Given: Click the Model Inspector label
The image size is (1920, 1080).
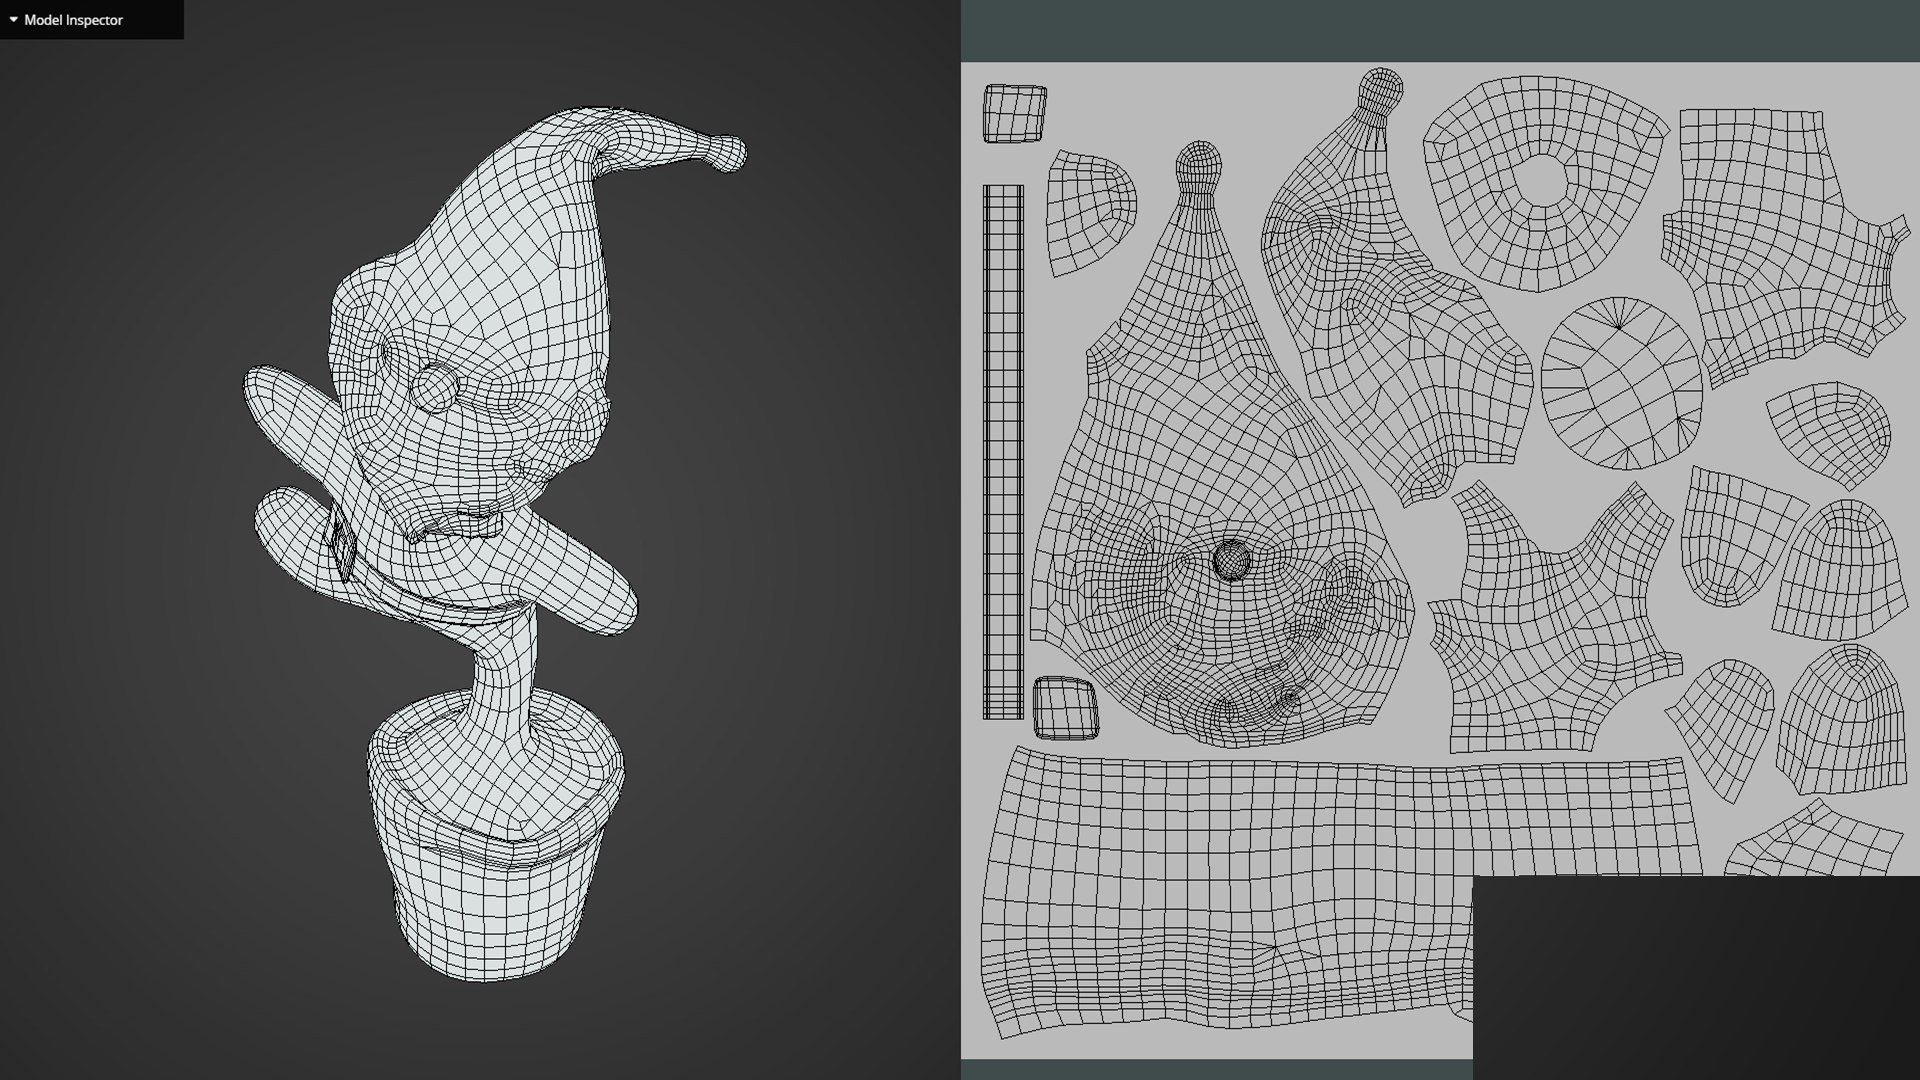Looking at the screenshot, I should coord(73,20).
